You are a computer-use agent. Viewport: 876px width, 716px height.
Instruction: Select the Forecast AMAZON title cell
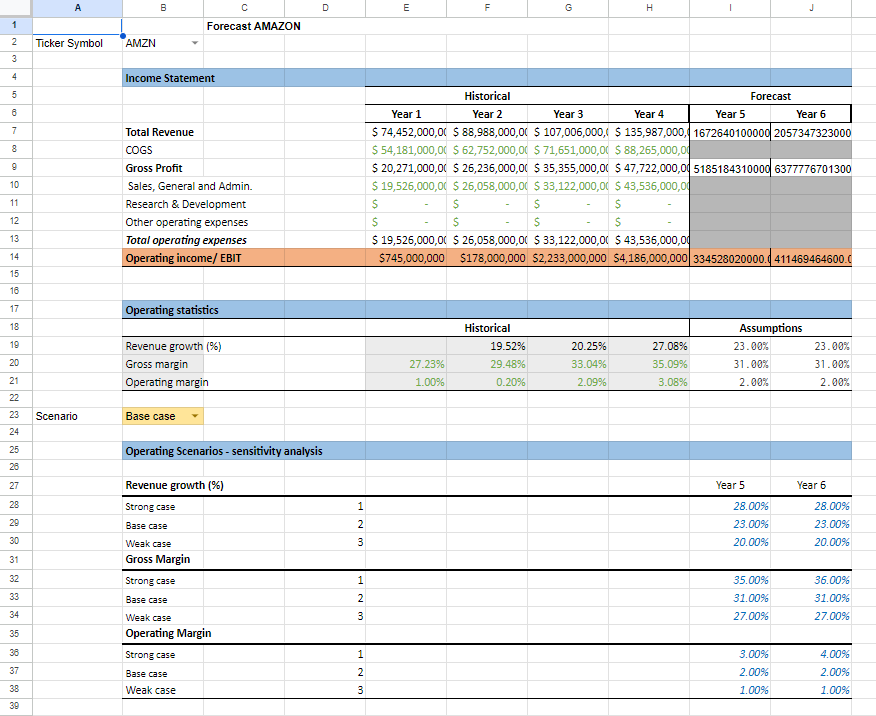(253, 26)
